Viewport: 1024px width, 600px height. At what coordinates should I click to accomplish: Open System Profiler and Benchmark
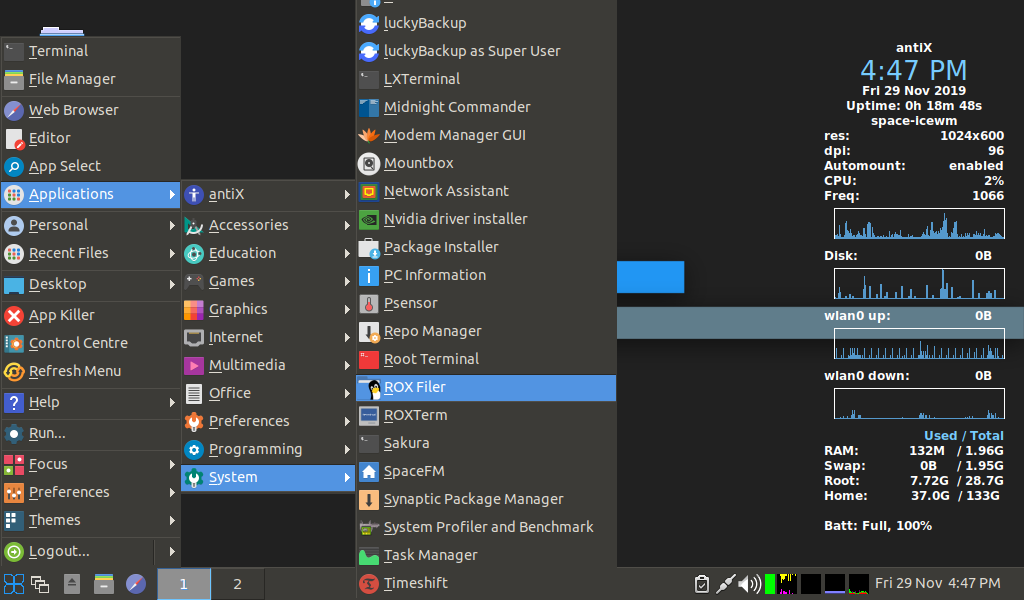(x=486, y=527)
